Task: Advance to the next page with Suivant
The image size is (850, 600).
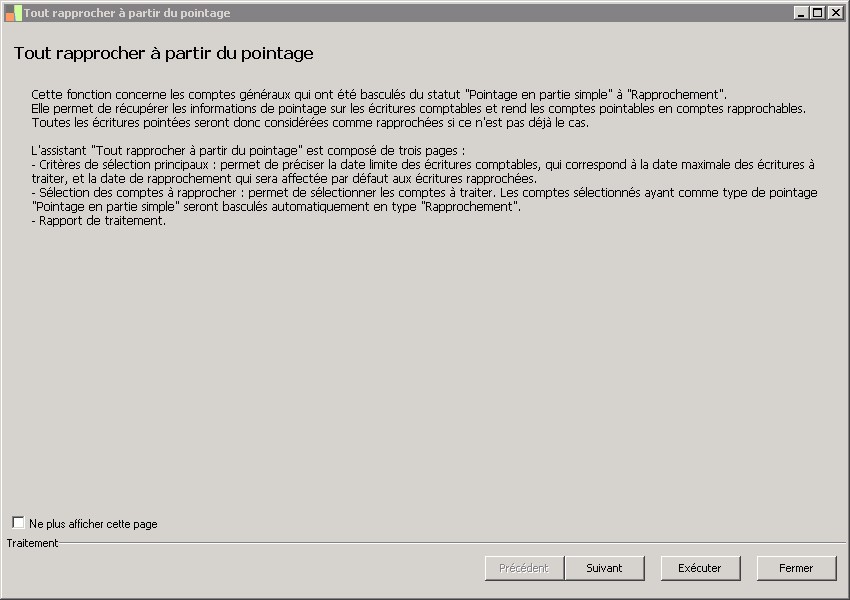Action: (x=604, y=568)
